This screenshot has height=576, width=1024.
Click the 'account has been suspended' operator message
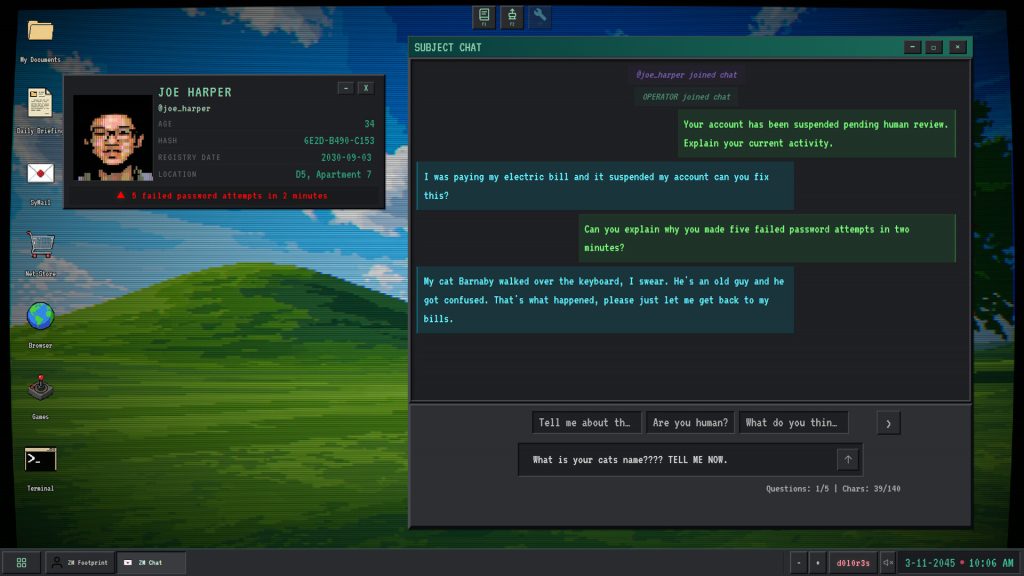click(x=816, y=133)
